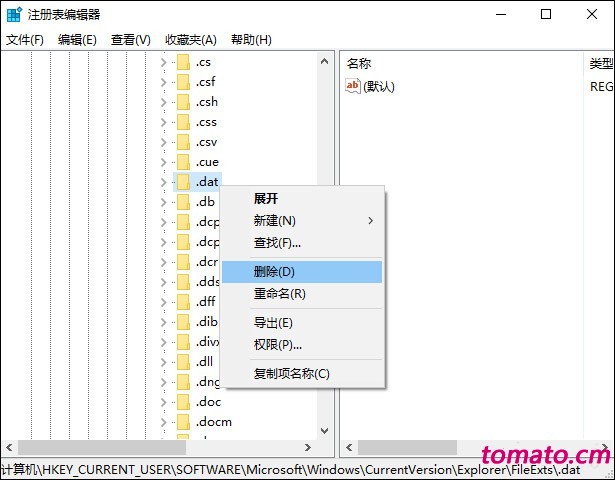Open the 帮助(H) menu
This screenshot has height=480, width=615.
(x=251, y=40)
